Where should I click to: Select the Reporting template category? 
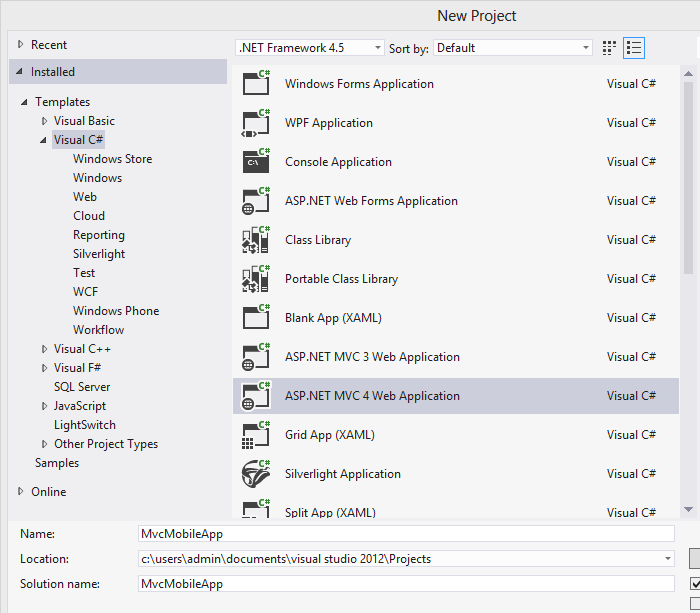(99, 235)
